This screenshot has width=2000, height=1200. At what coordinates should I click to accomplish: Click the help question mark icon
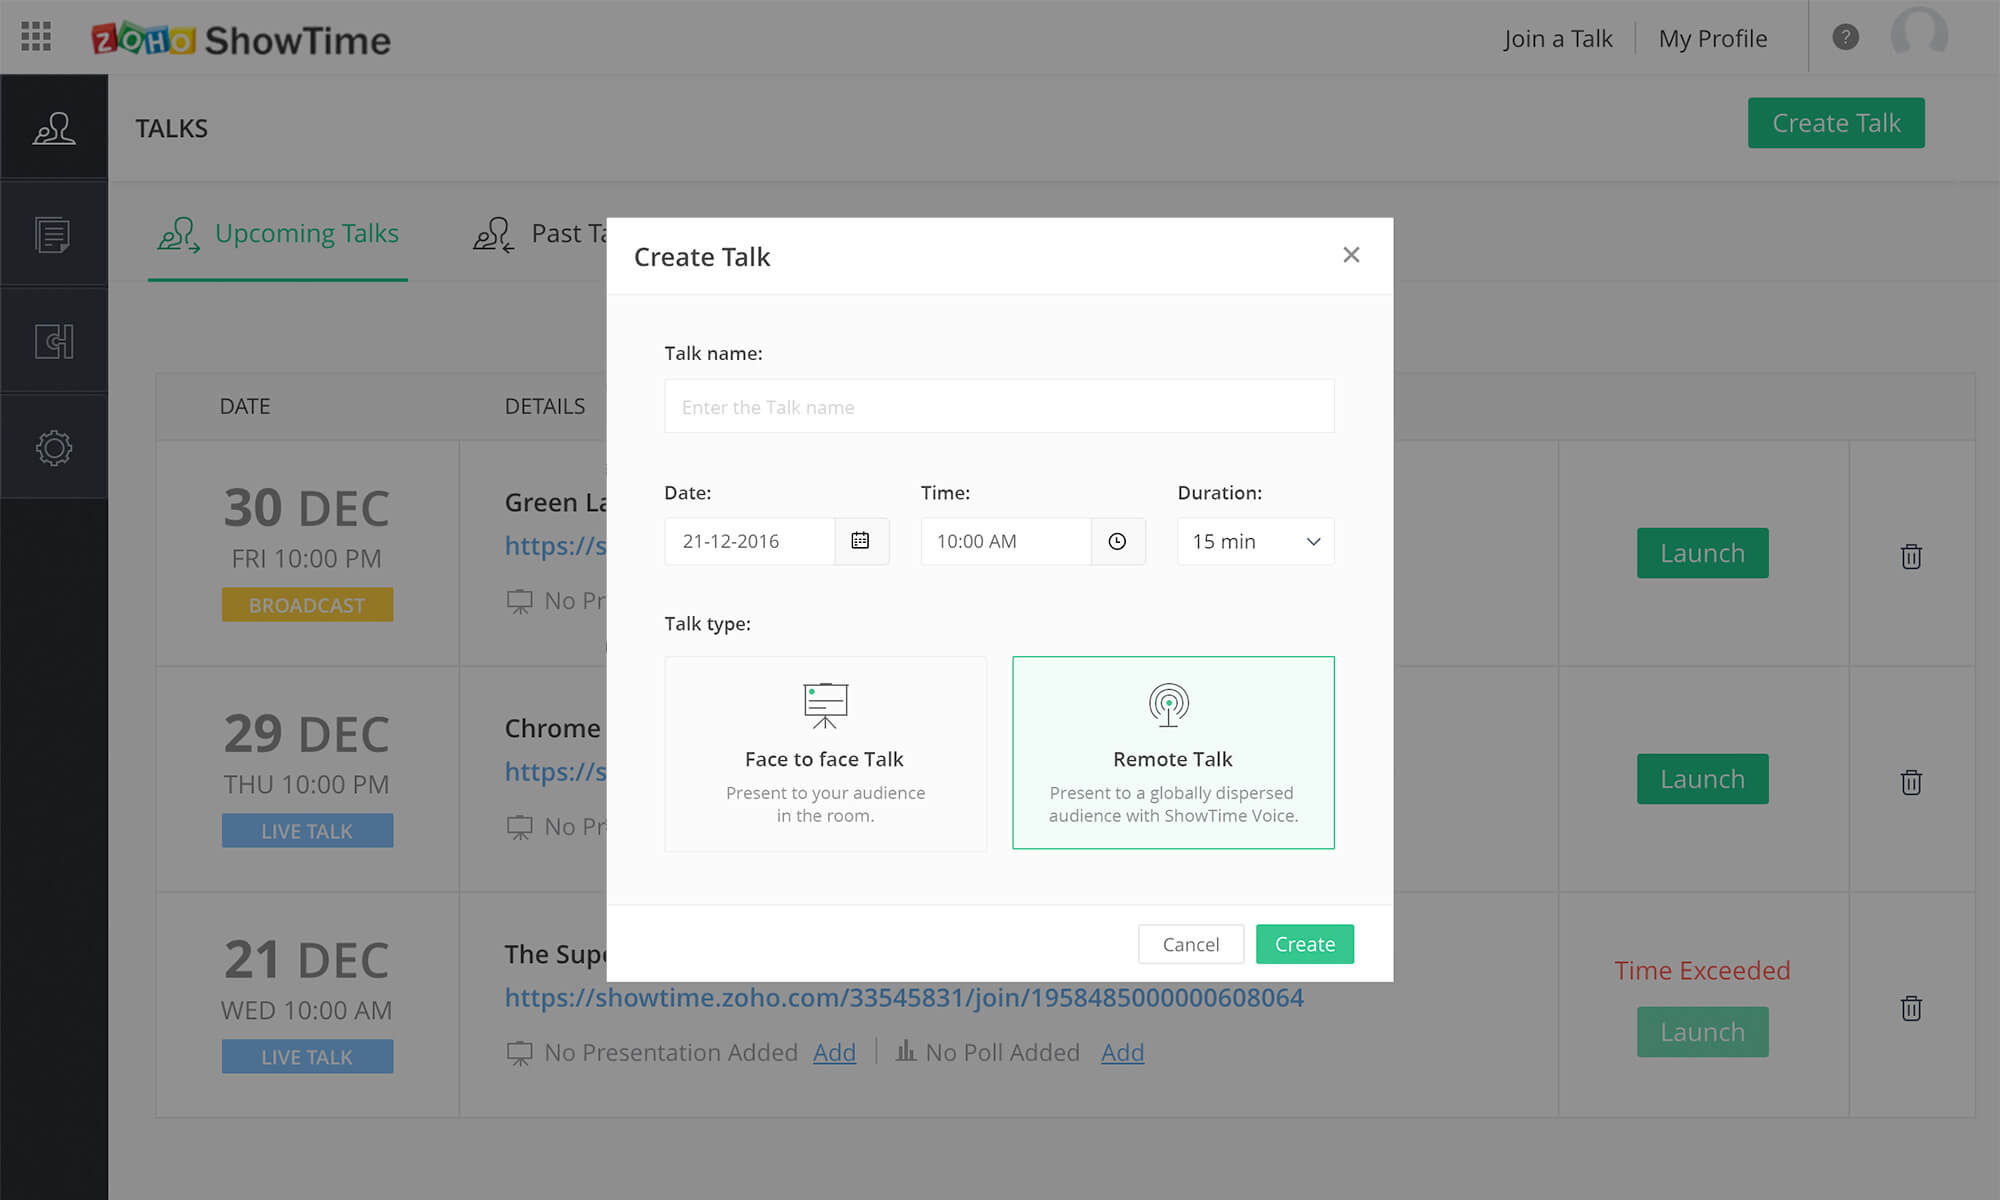coord(1845,37)
